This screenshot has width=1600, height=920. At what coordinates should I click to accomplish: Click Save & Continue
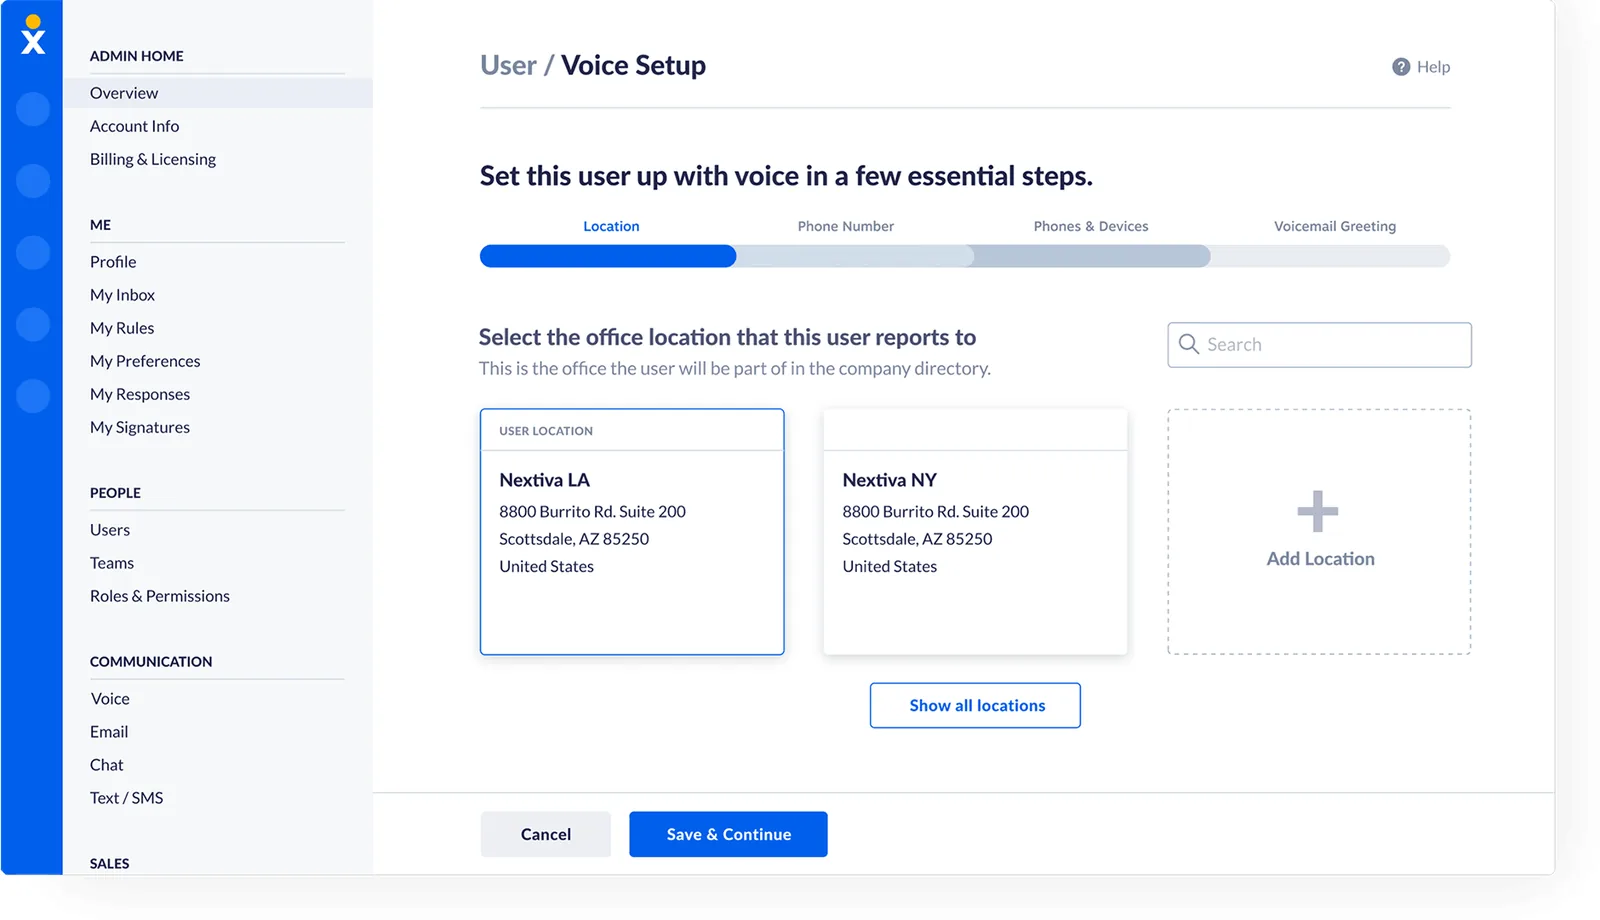[x=728, y=834]
